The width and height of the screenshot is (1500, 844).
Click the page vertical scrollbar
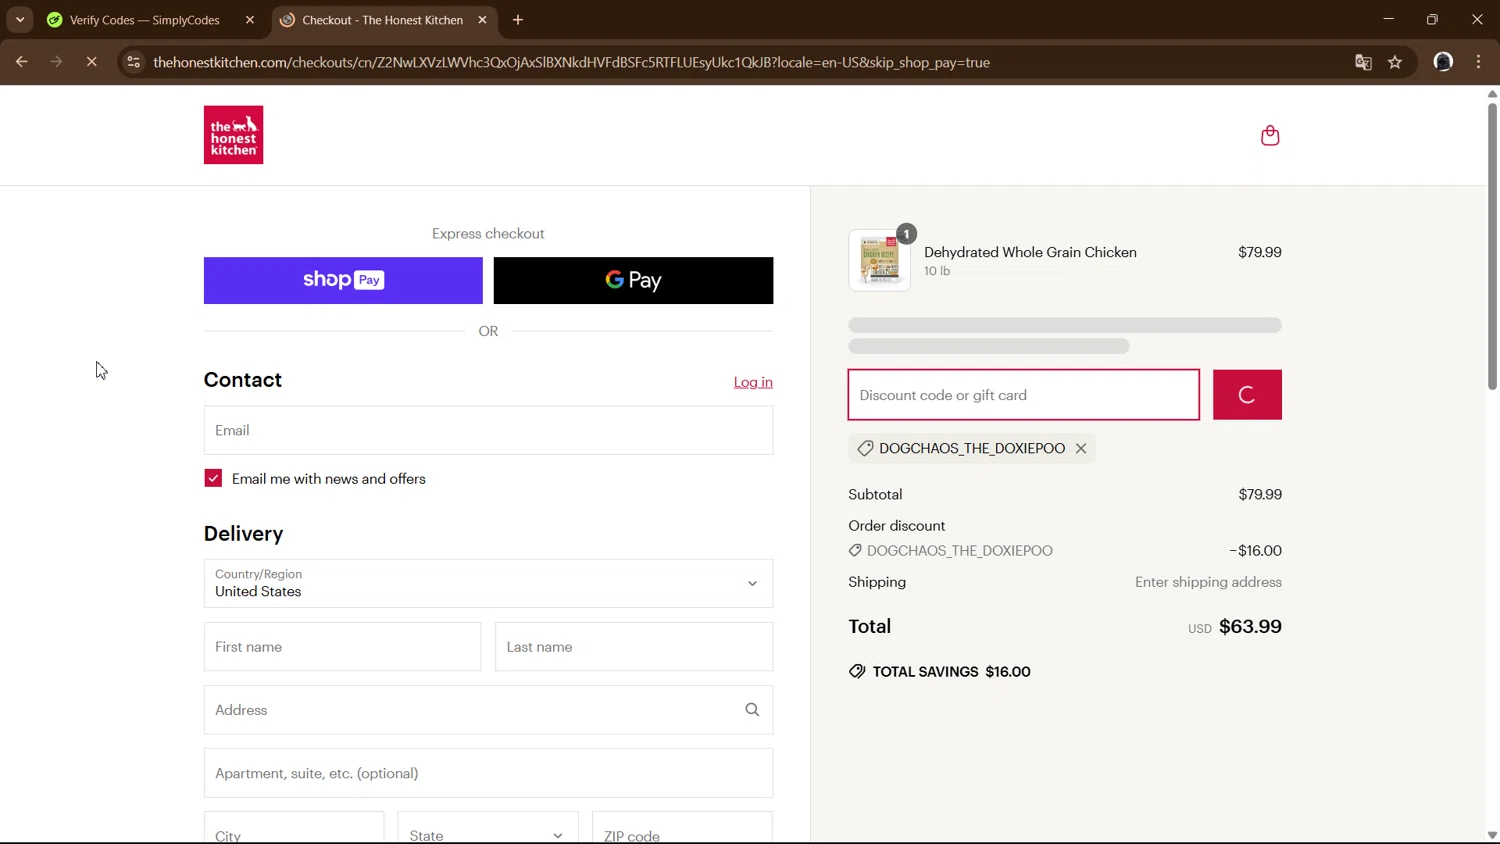(x=1491, y=246)
